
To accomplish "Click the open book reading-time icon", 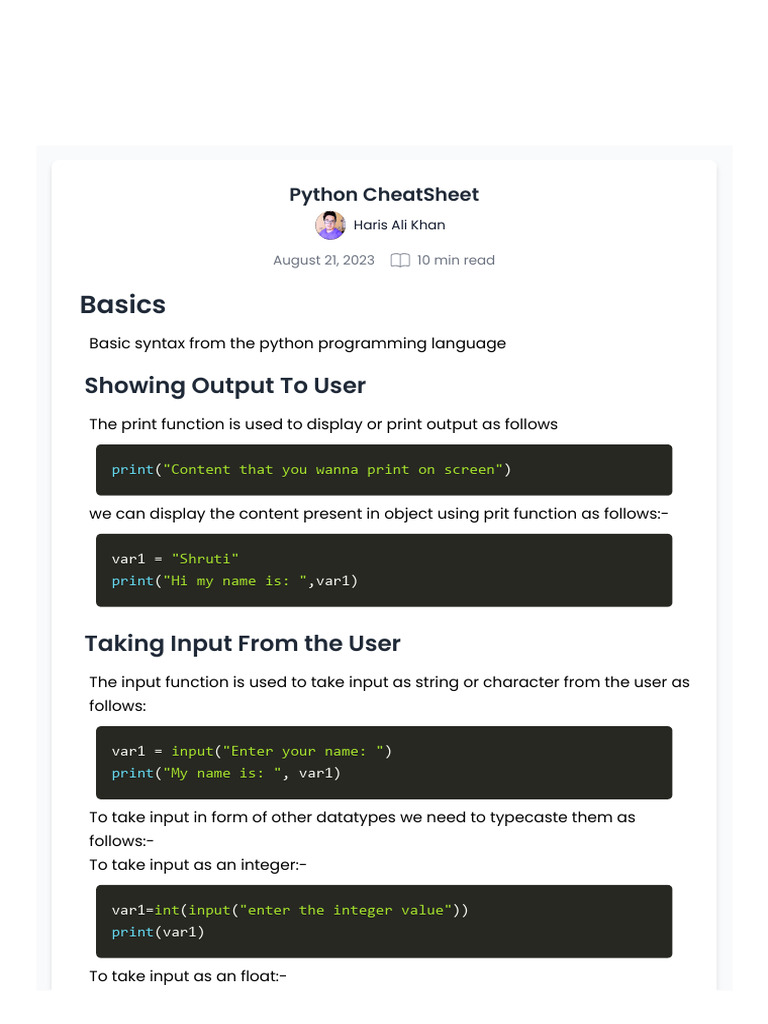I will click(x=400, y=261).
